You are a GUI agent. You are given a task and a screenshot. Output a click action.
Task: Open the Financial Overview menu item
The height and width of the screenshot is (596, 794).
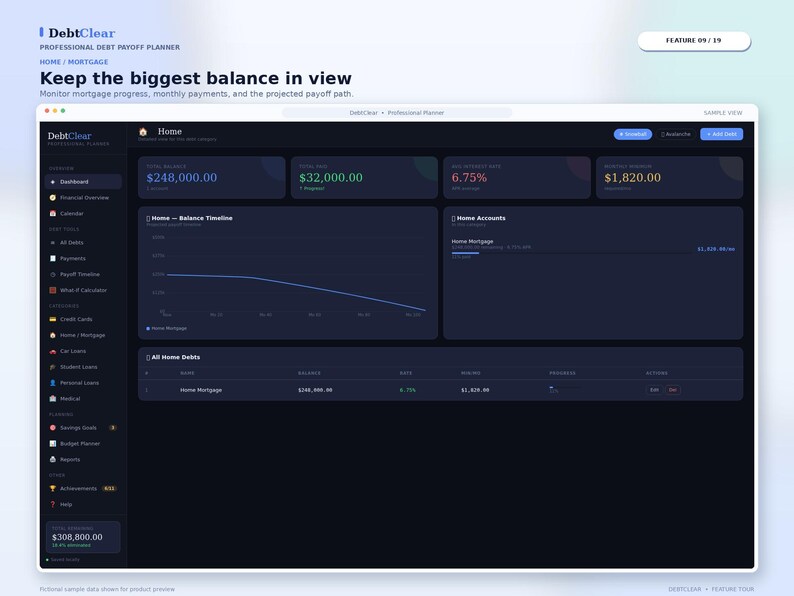tap(83, 197)
